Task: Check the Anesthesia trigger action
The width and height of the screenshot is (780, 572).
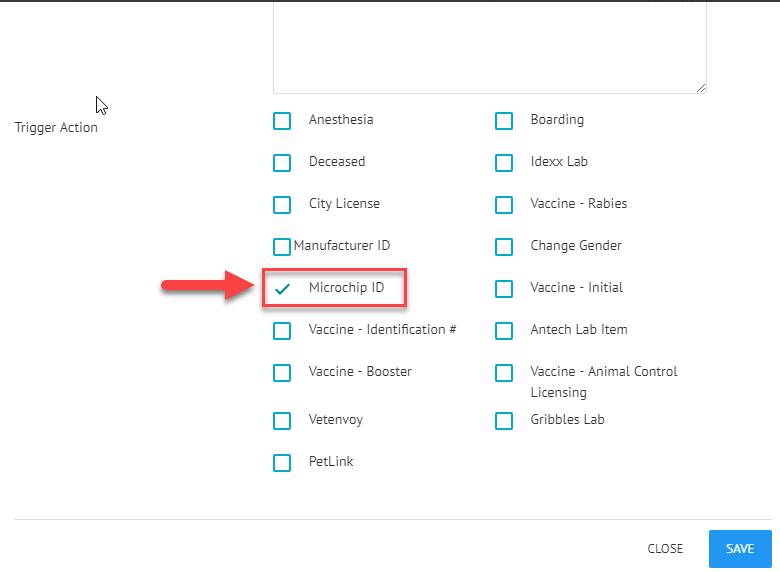Action: coord(282,120)
